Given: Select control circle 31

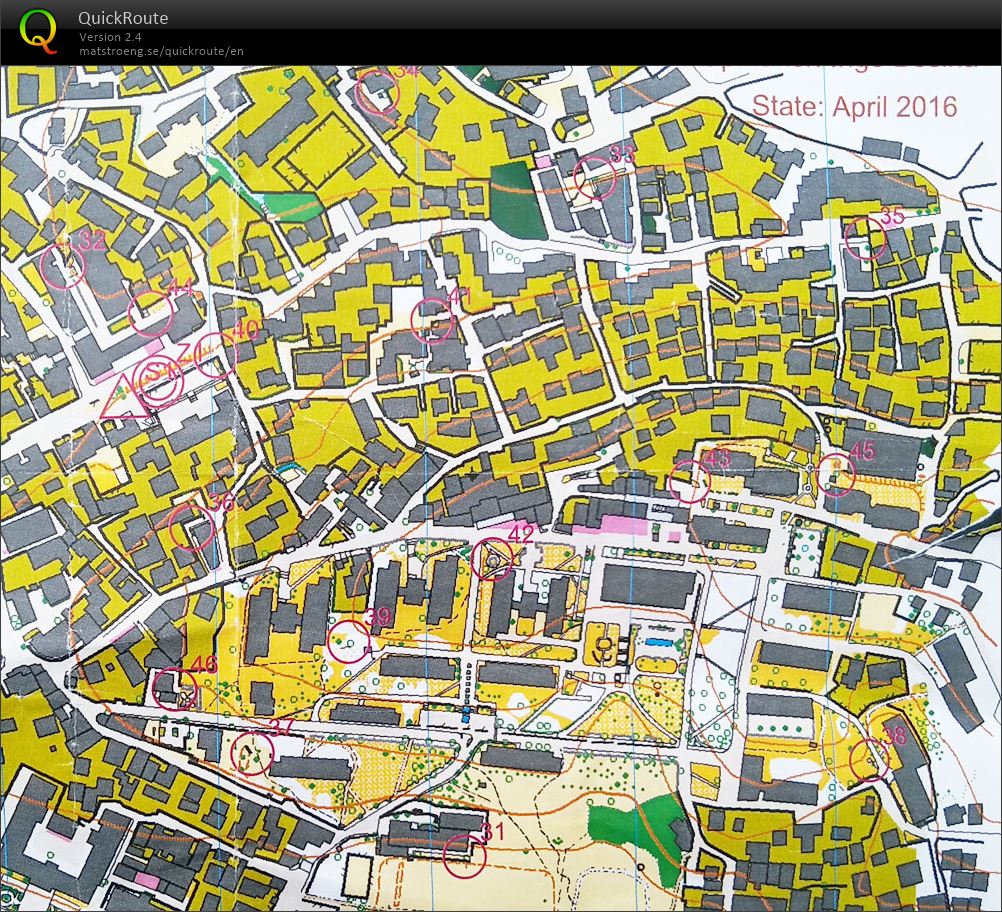Looking at the screenshot, I should point(465,856).
